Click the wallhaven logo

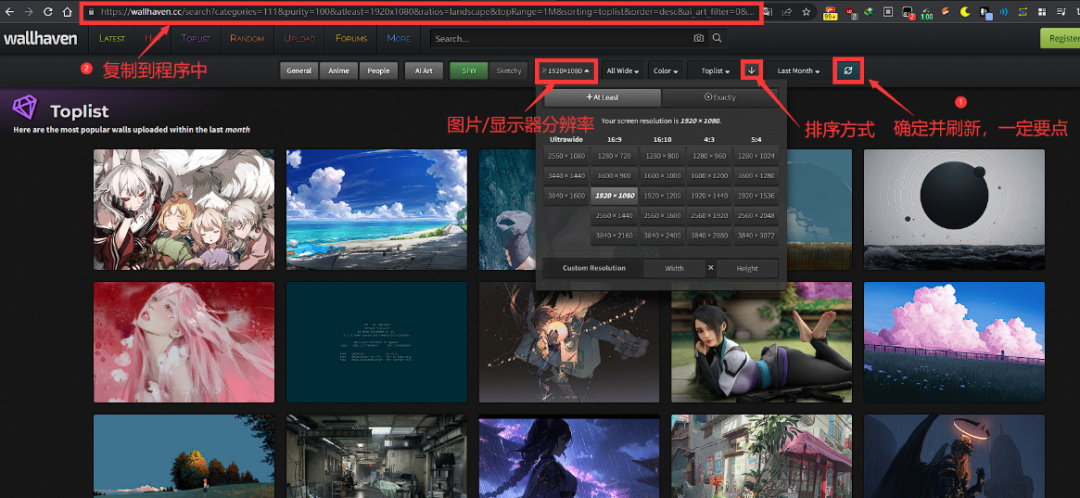coord(40,39)
